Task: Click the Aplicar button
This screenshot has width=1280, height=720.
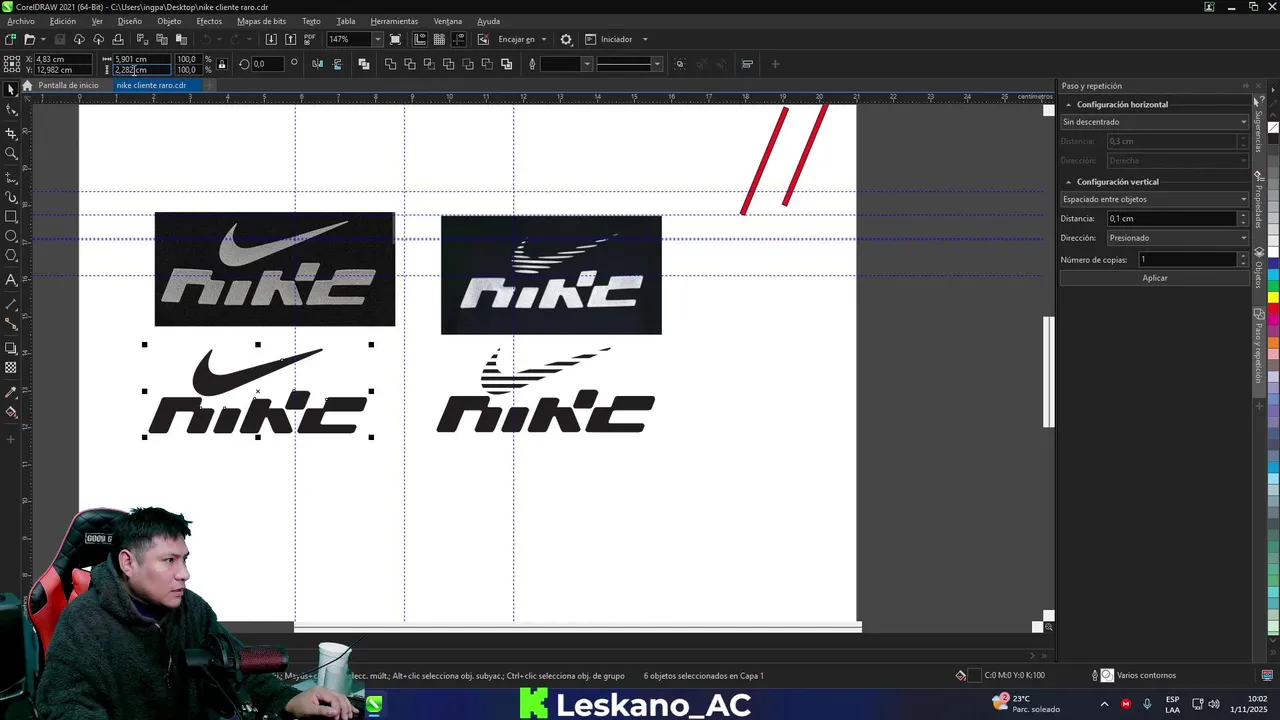Action: pyautogui.click(x=1155, y=278)
